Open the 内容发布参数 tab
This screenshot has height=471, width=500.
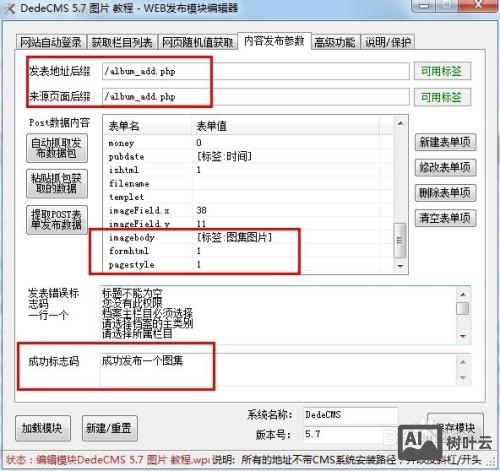click(274, 41)
